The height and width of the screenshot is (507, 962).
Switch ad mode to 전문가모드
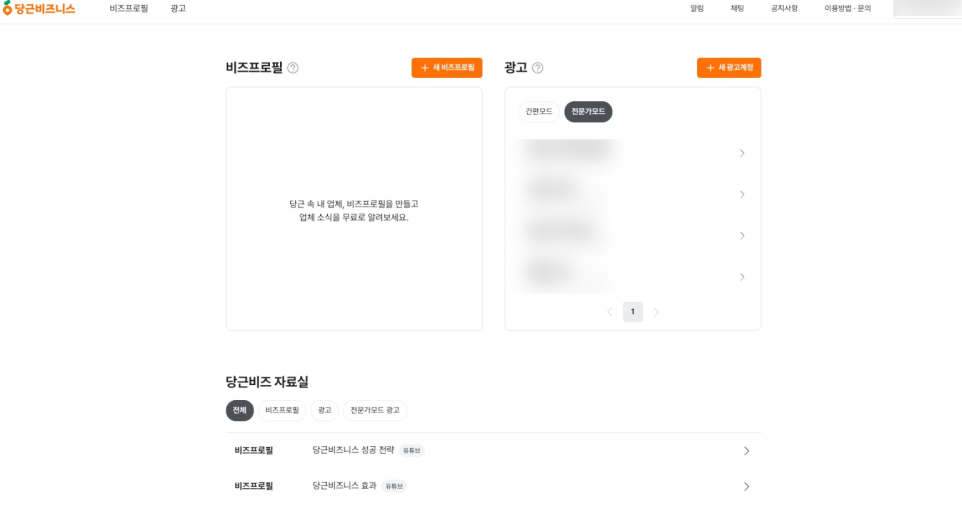point(588,112)
